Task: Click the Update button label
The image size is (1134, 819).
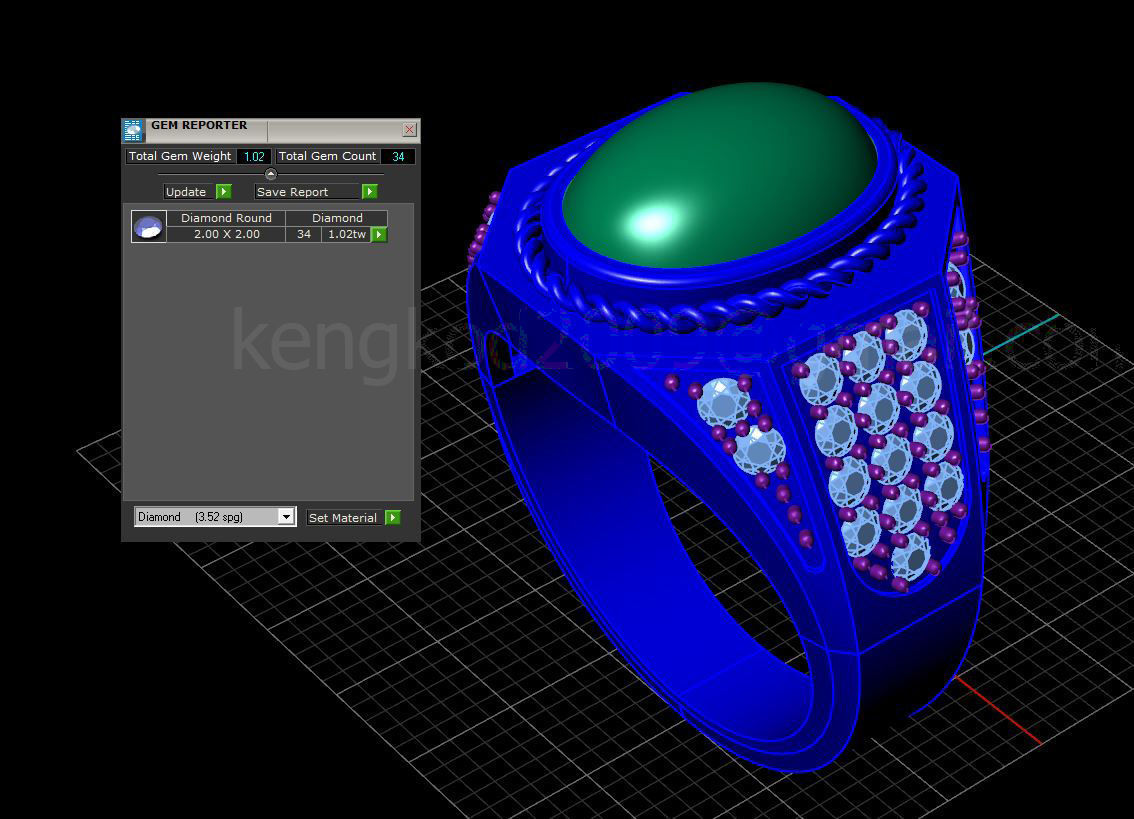Action: (186, 192)
